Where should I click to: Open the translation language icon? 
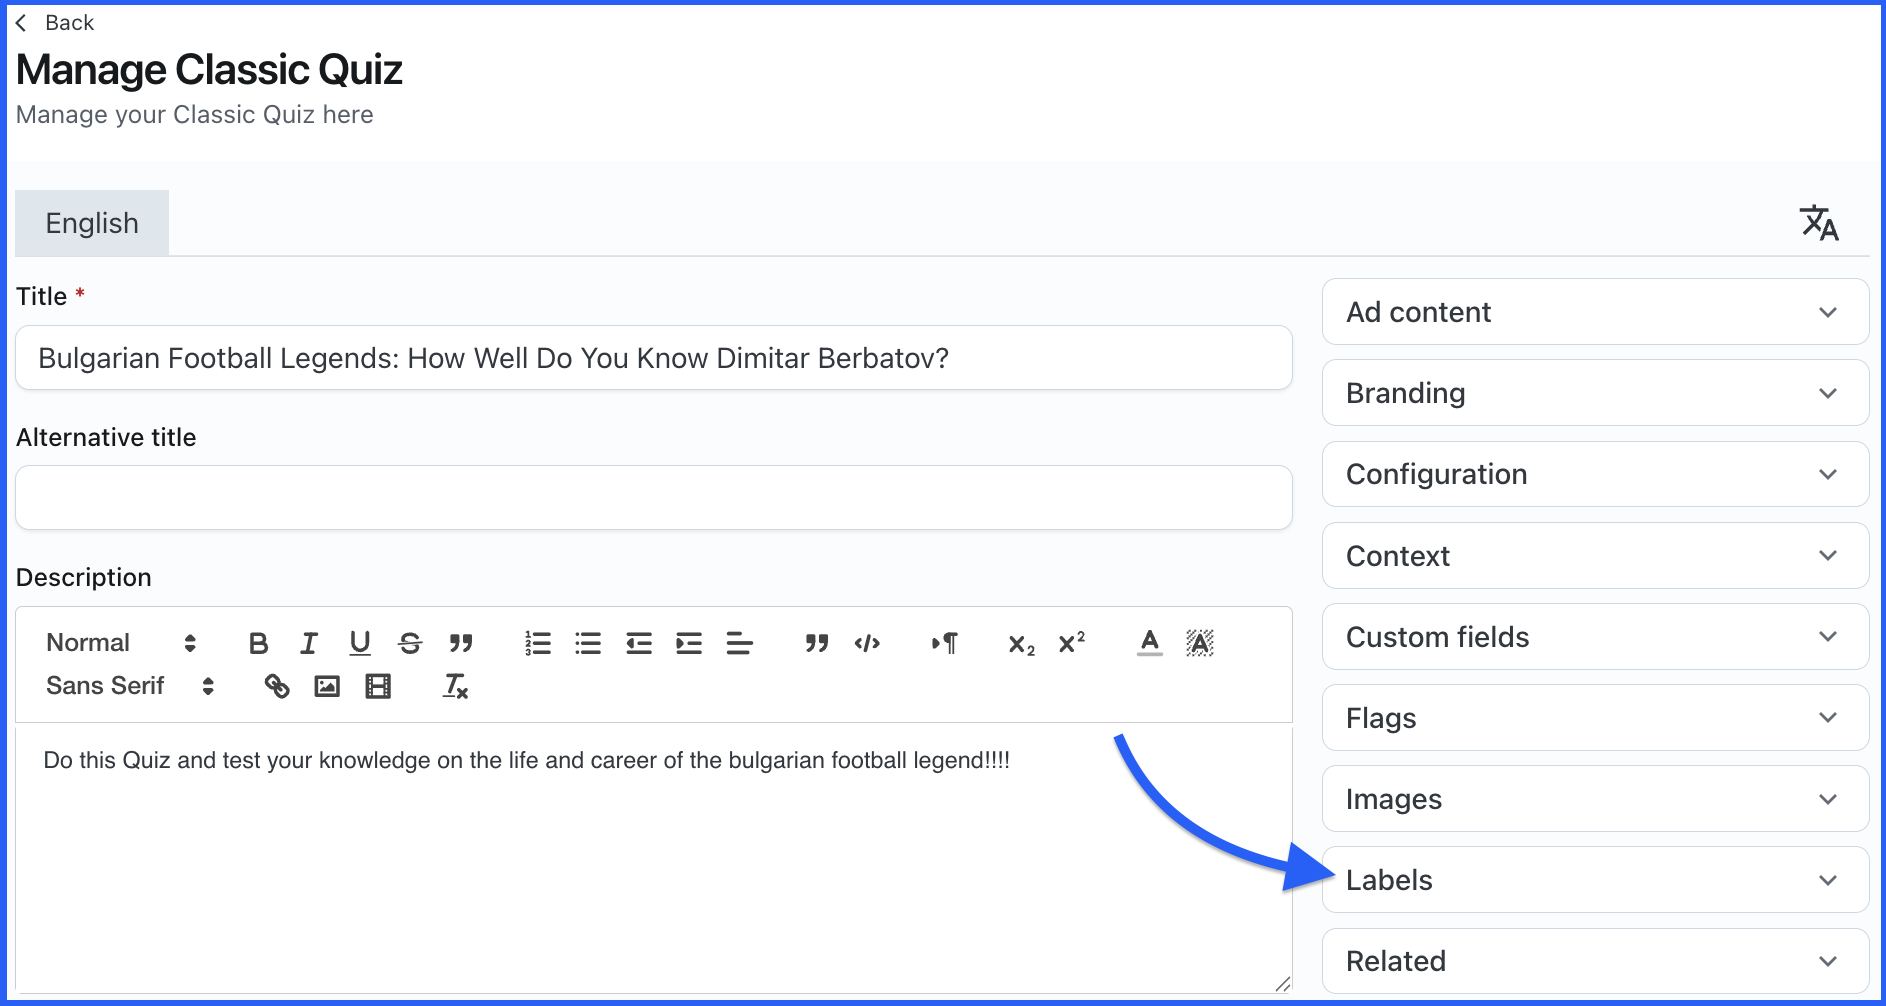click(x=1819, y=223)
